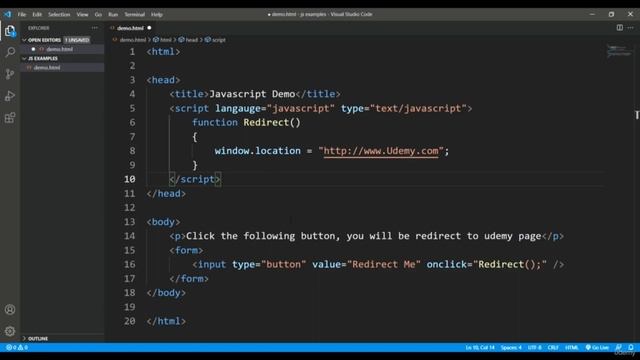Click CRLF end of line setting
640x360 pixels.
553,347
